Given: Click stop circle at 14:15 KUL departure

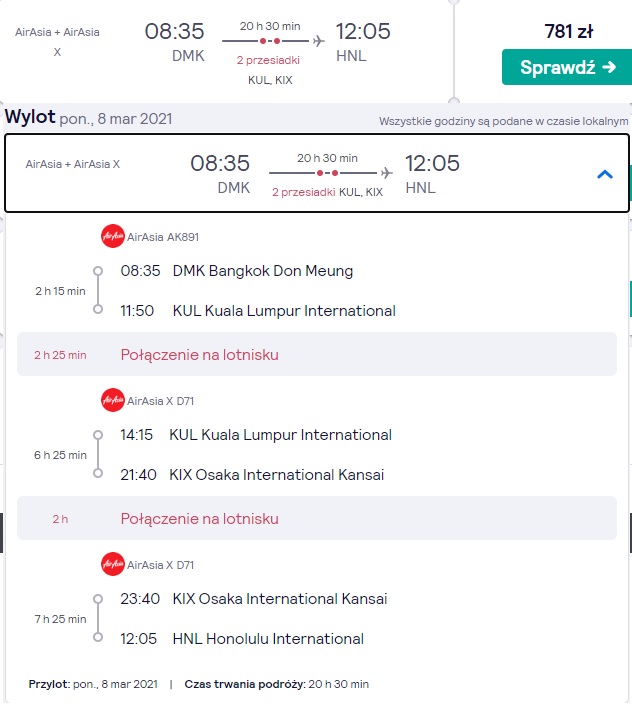Looking at the screenshot, I should coord(98,435).
